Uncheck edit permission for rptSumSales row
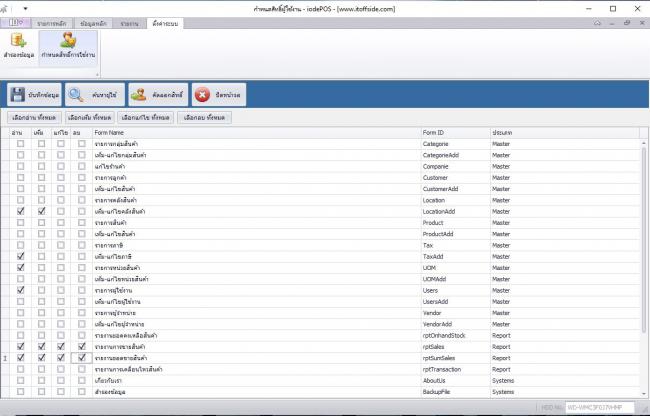This screenshot has width=650, height=416. [61, 358]
